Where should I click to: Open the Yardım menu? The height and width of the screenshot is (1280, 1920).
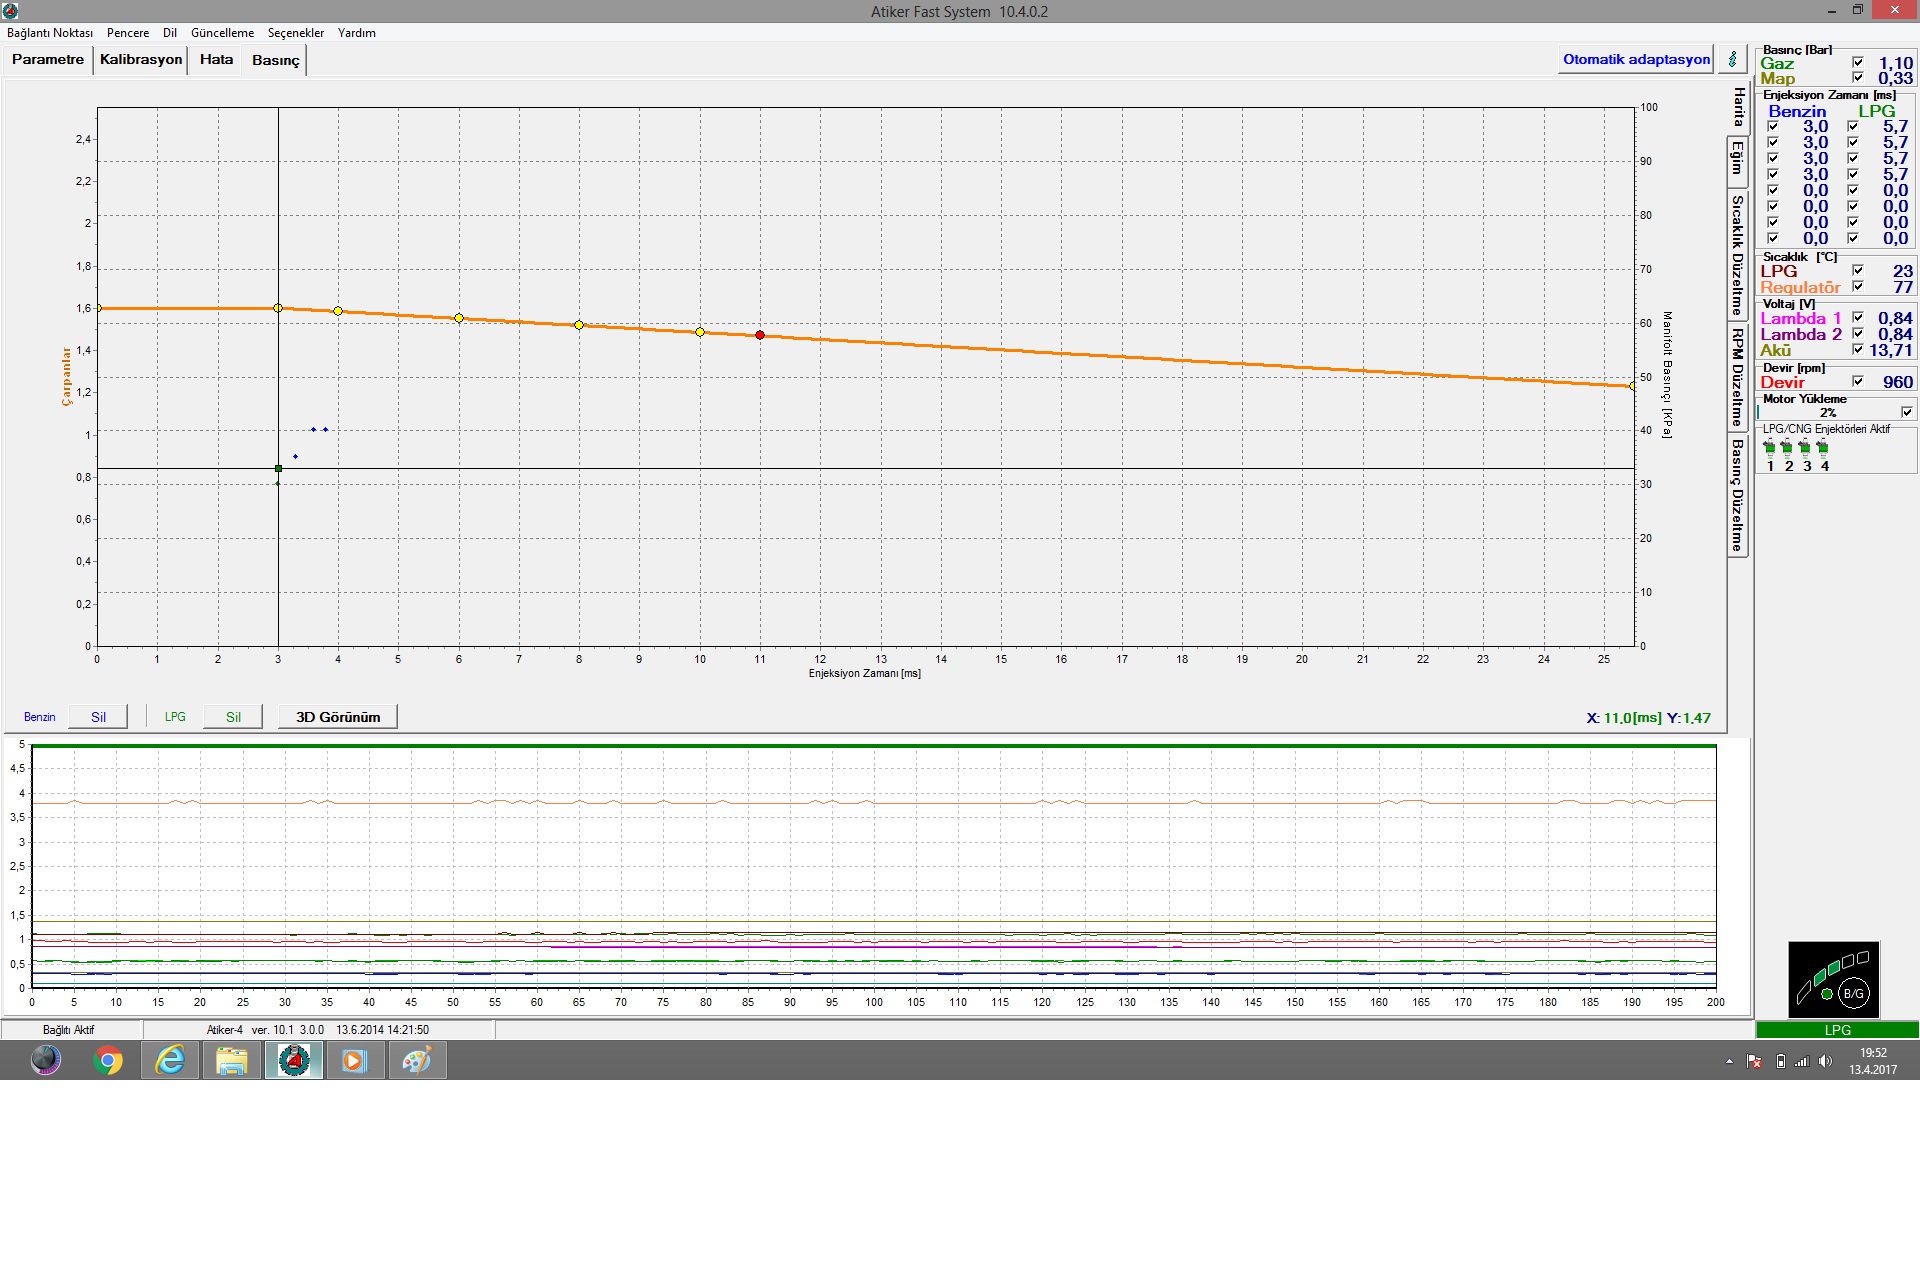[357, 33]
